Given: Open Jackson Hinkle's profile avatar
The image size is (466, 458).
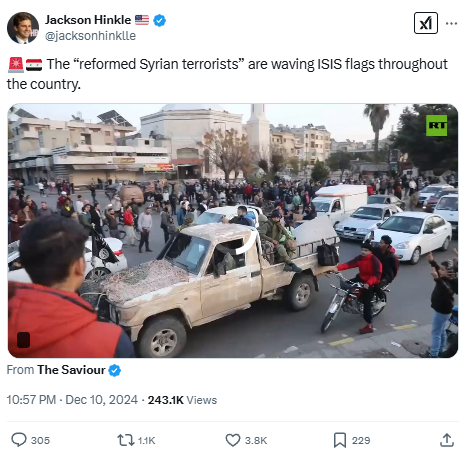Looking at the screenshot, I should (23, 28).
